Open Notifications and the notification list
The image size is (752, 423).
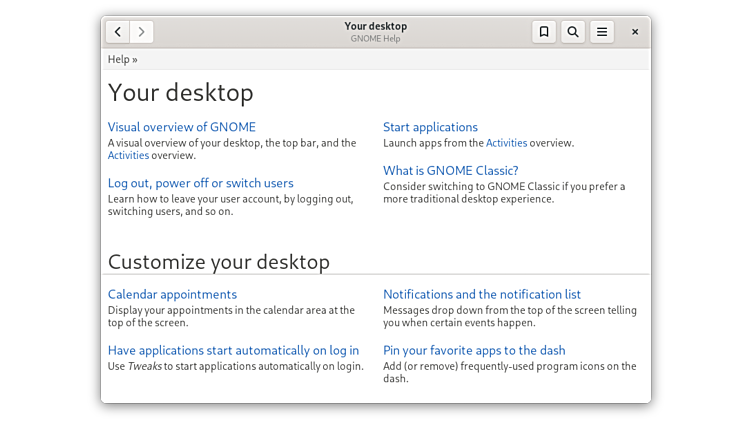(x=482, y=295)
